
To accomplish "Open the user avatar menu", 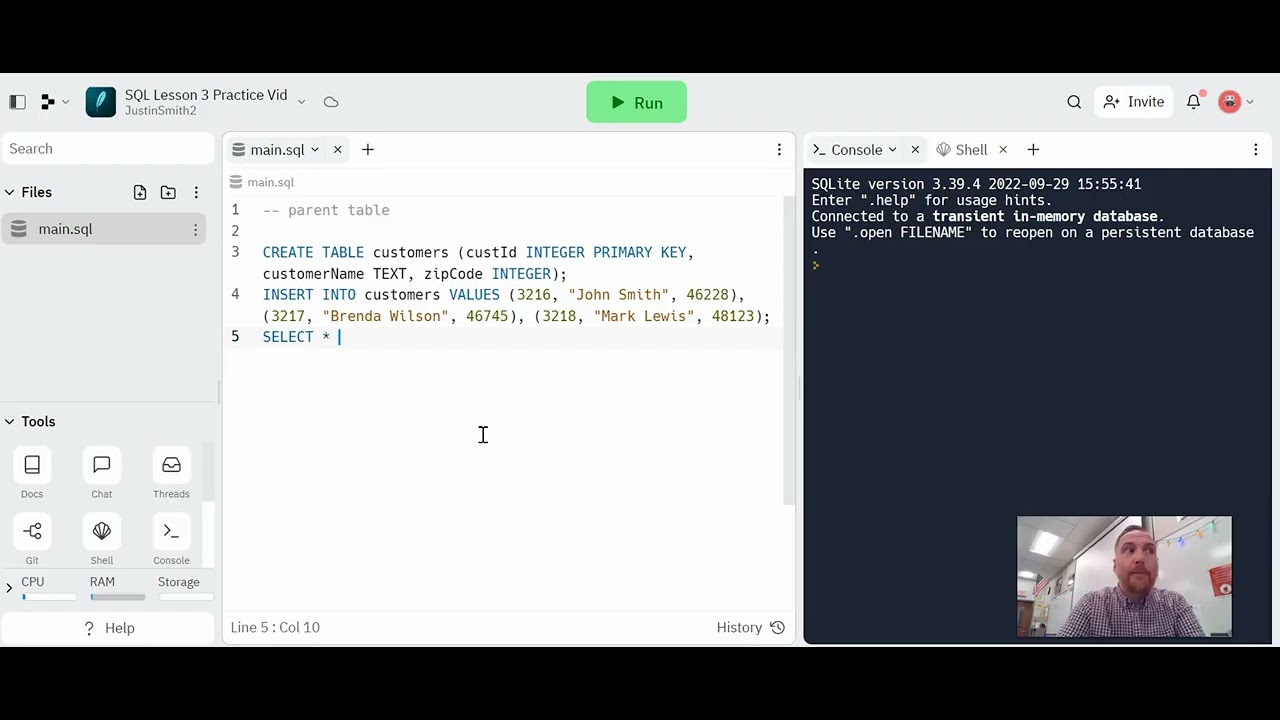I will point(1230,102).
